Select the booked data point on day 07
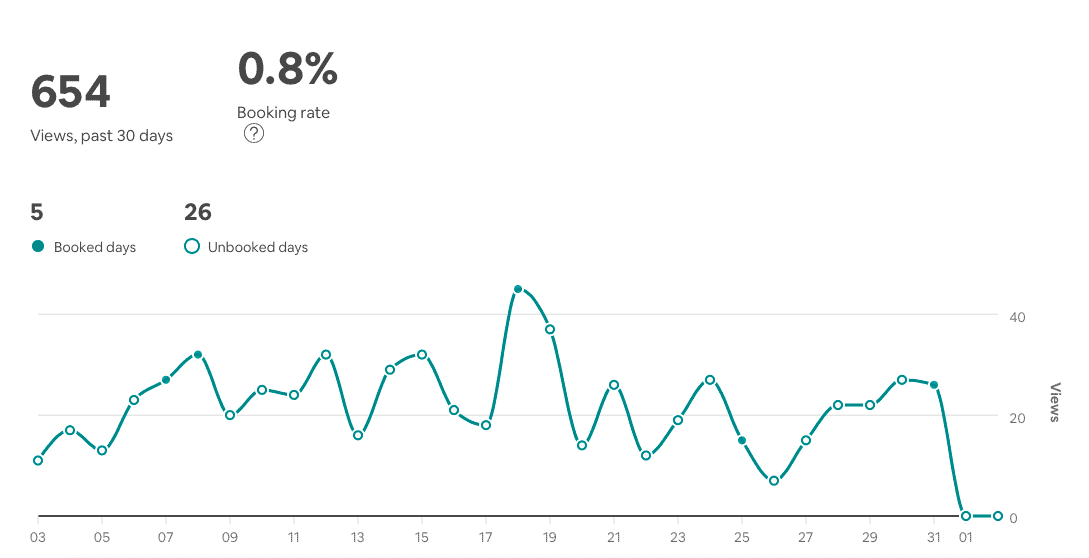The width and height of the screenshot is (1089, 558). coord(166,380)
